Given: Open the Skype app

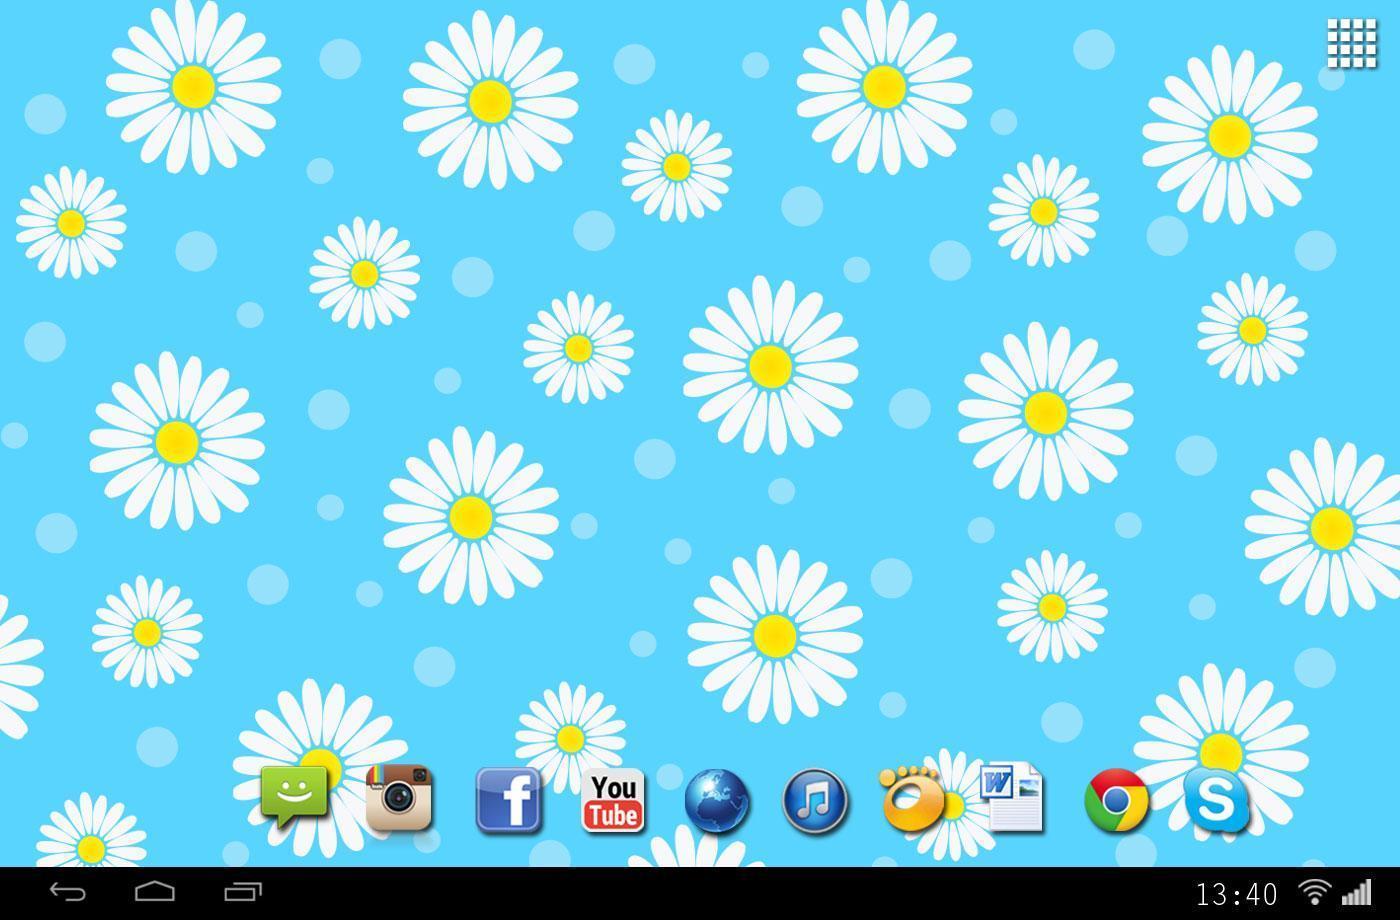Looking at the screenshot, I should pos(1216,800).
